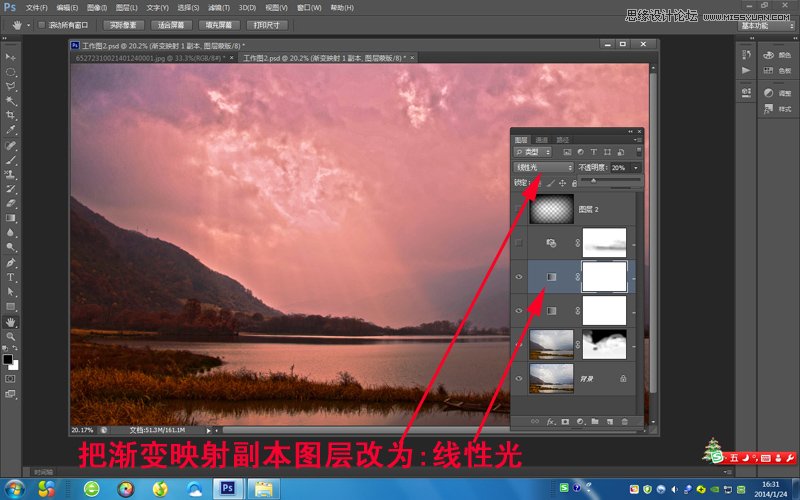Open the 滤镜(T) menu
The image size is (800, 500).
(x=218, y=8)
